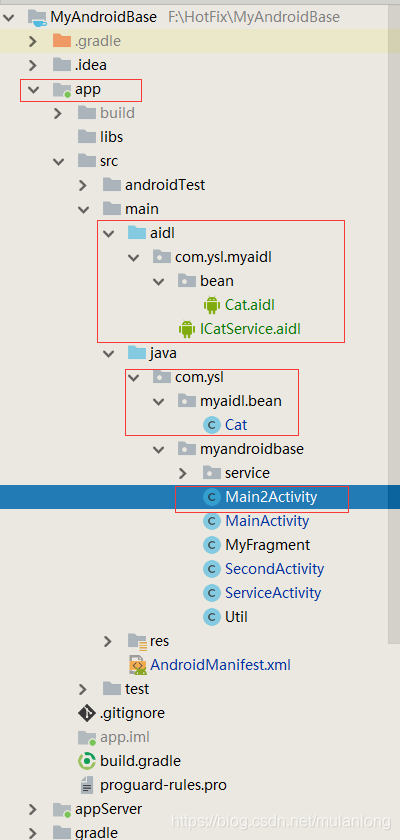Click the androidTest folder icon
The image size is (400, 840).
[112, 185]
